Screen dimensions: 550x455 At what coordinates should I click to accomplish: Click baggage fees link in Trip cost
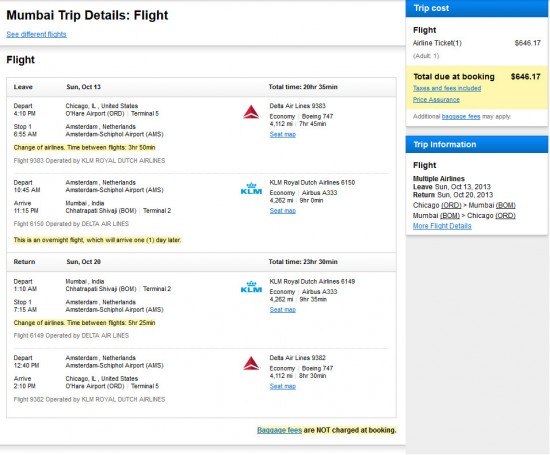(461, 116)
